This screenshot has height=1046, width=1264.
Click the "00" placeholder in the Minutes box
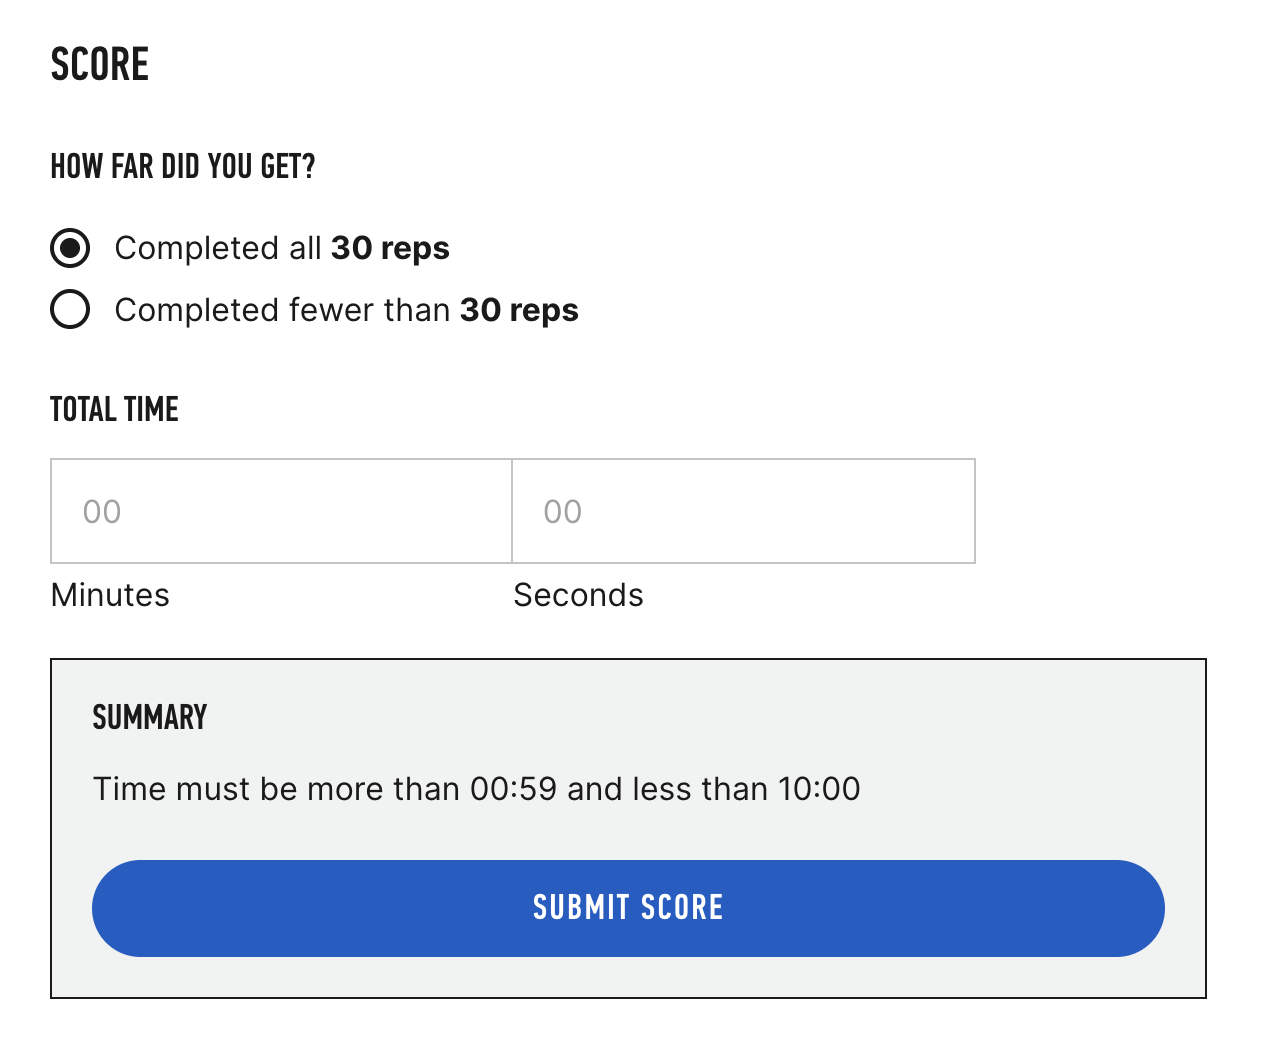(102, 512)
